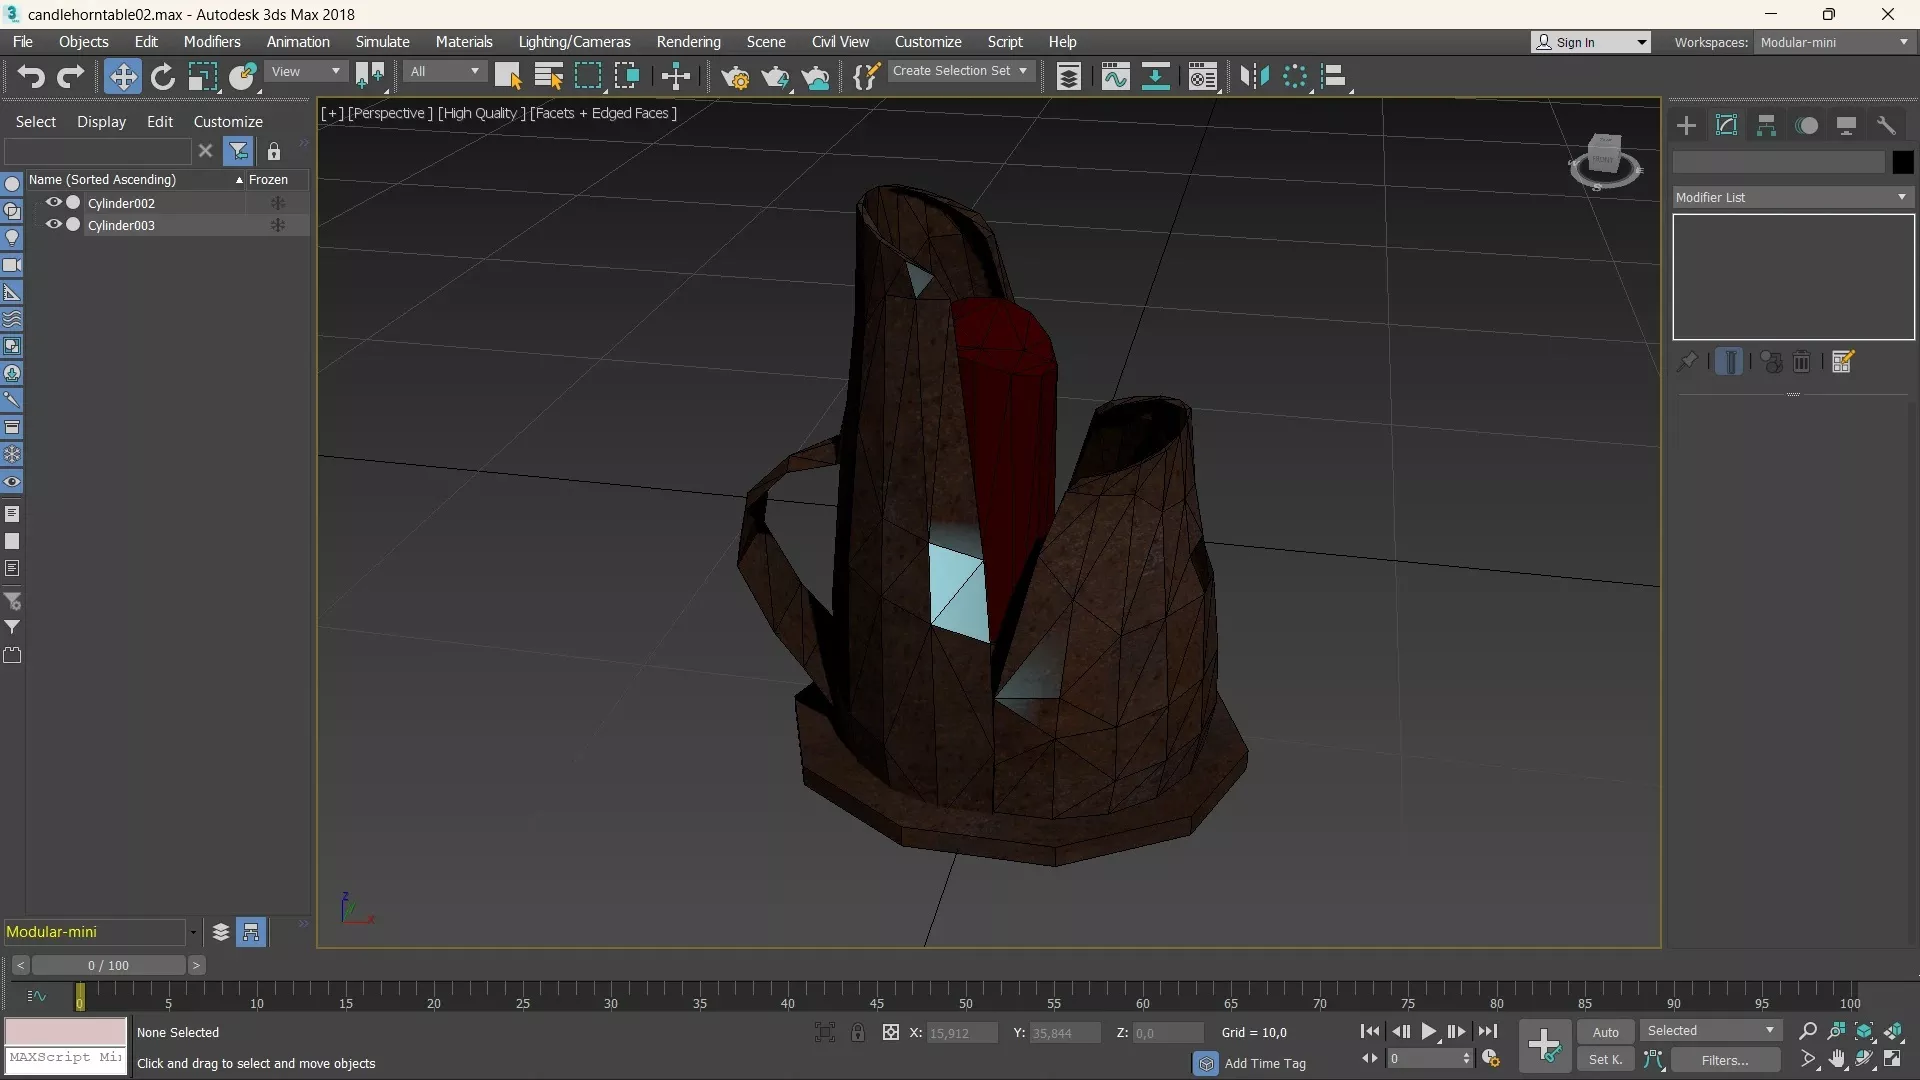
Task: Click Zoom Extents All icon
Action: click(1893, 1031)
